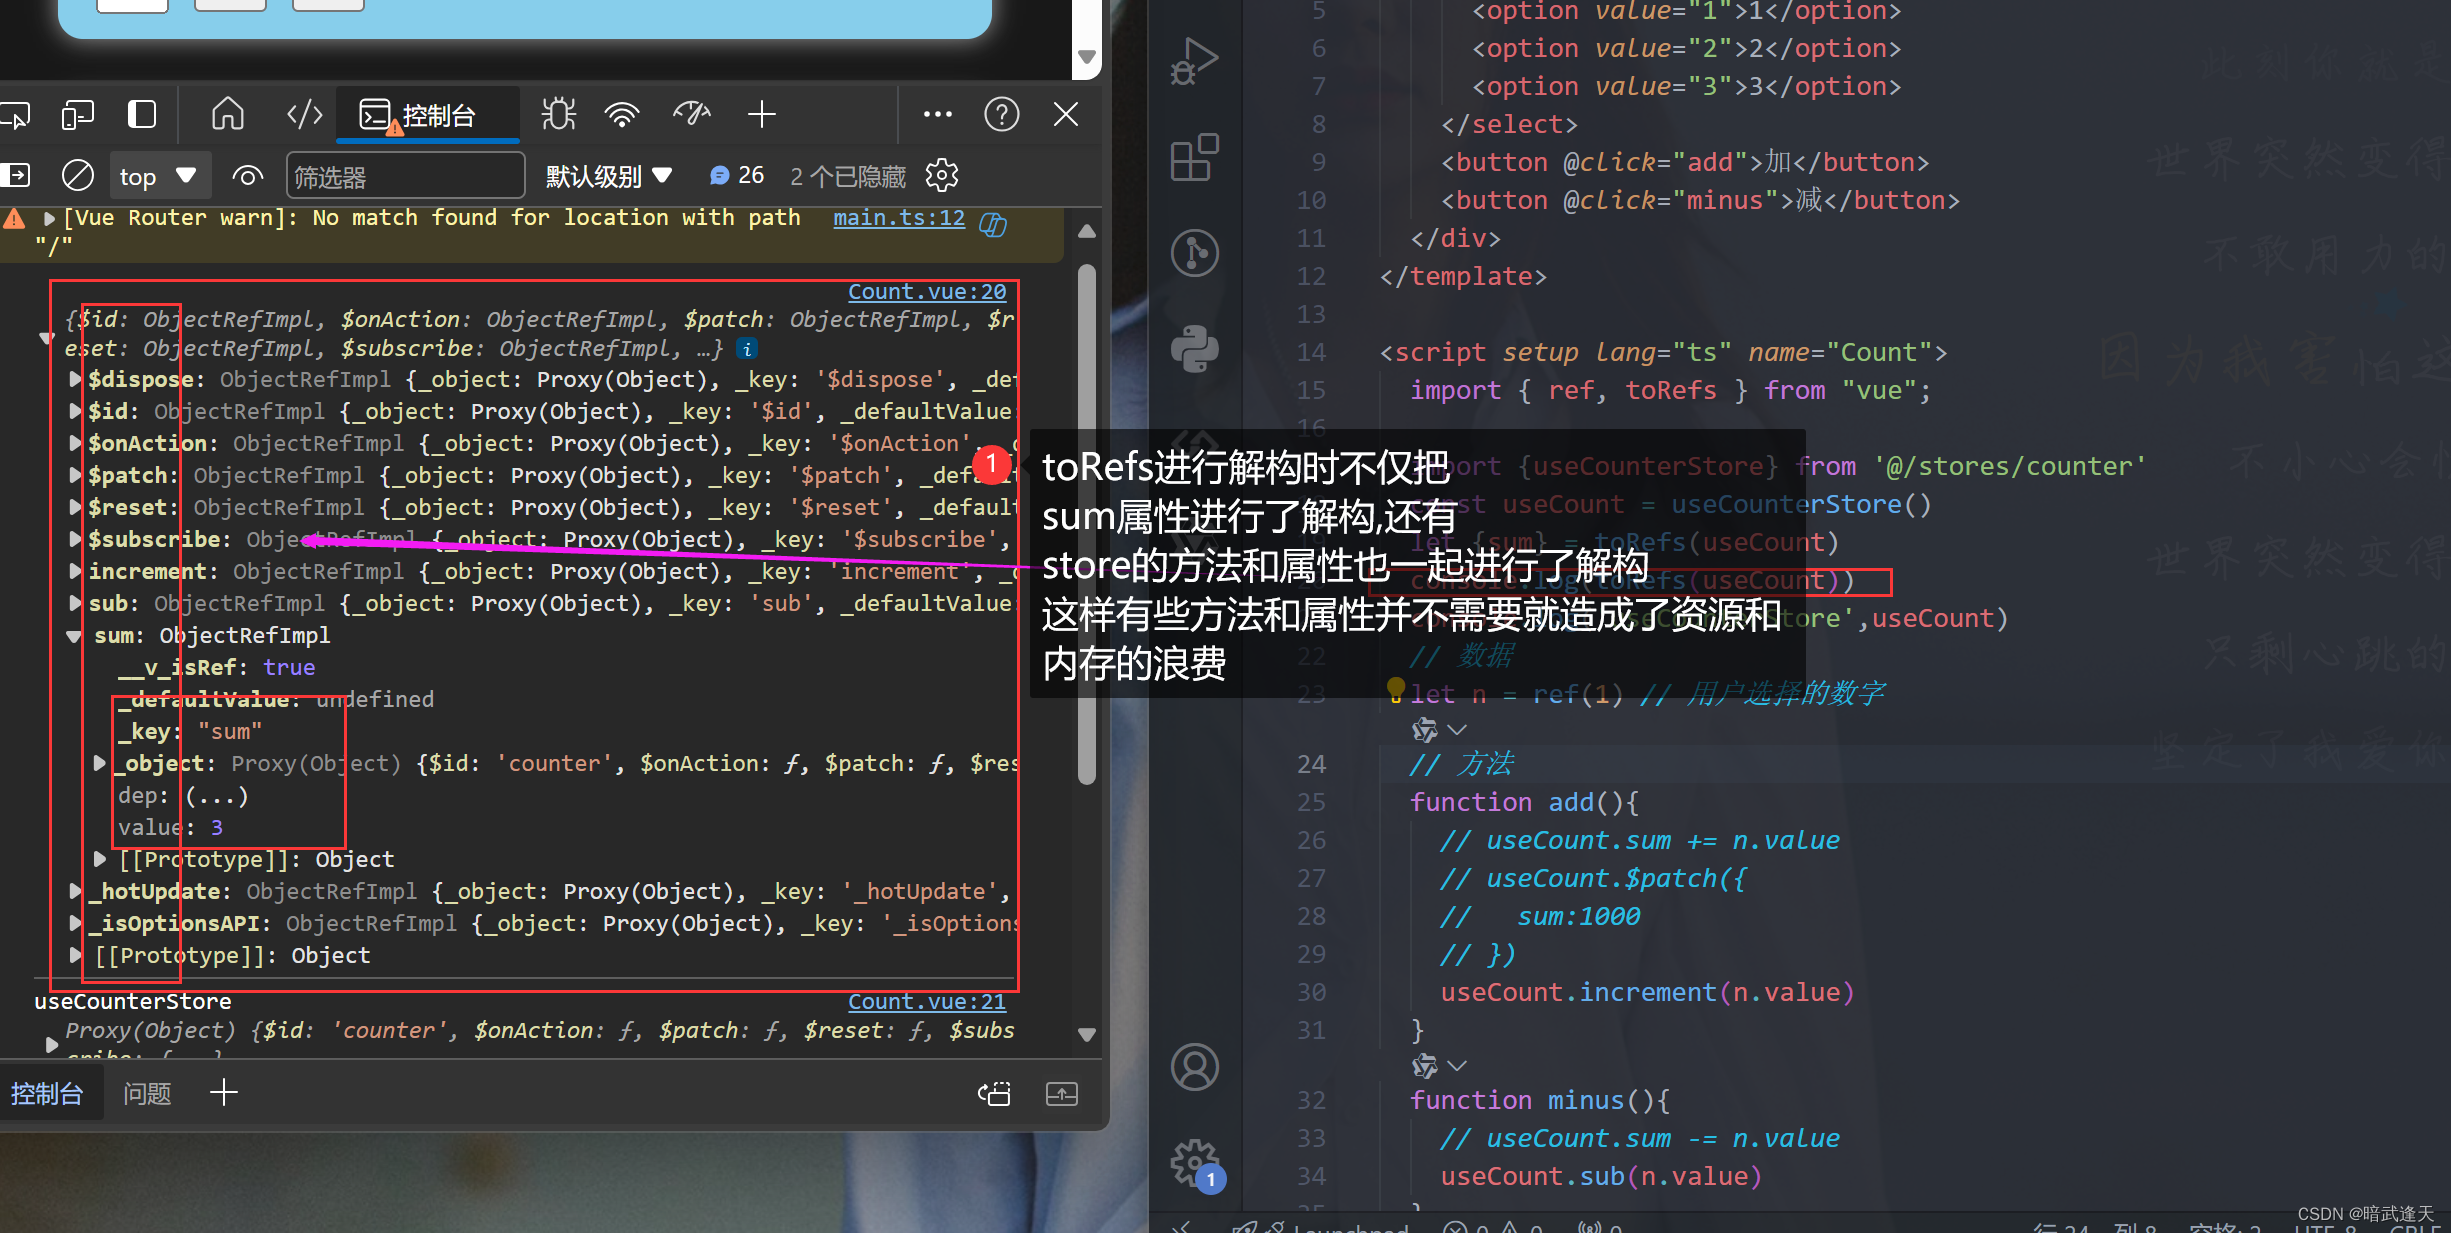Click the useCount.increment(n.value) code line
Image resolution: width=2451 pixels, height=1233 pixels.
pos(1647,993)
